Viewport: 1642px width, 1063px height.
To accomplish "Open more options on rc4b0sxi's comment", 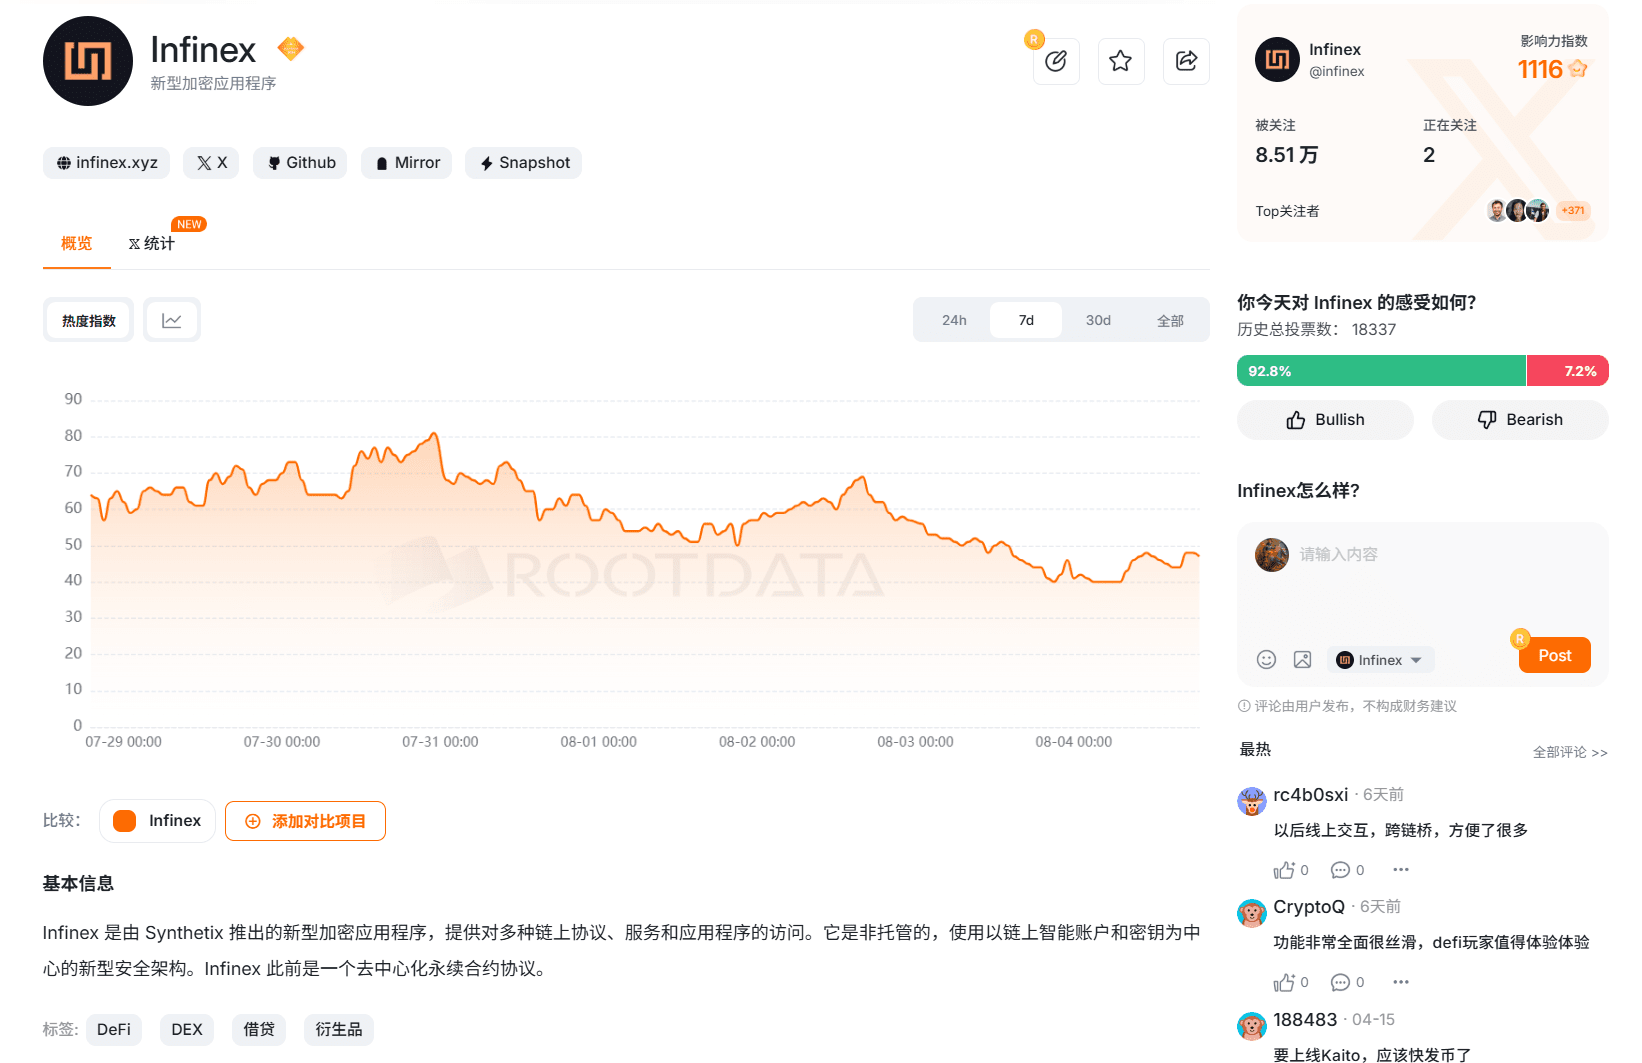I will [x=1401, y=870].
